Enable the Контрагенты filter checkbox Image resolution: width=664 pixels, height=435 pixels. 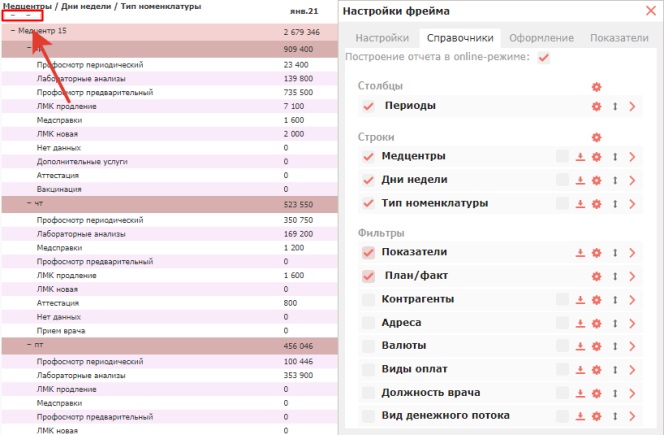[368, 300]
